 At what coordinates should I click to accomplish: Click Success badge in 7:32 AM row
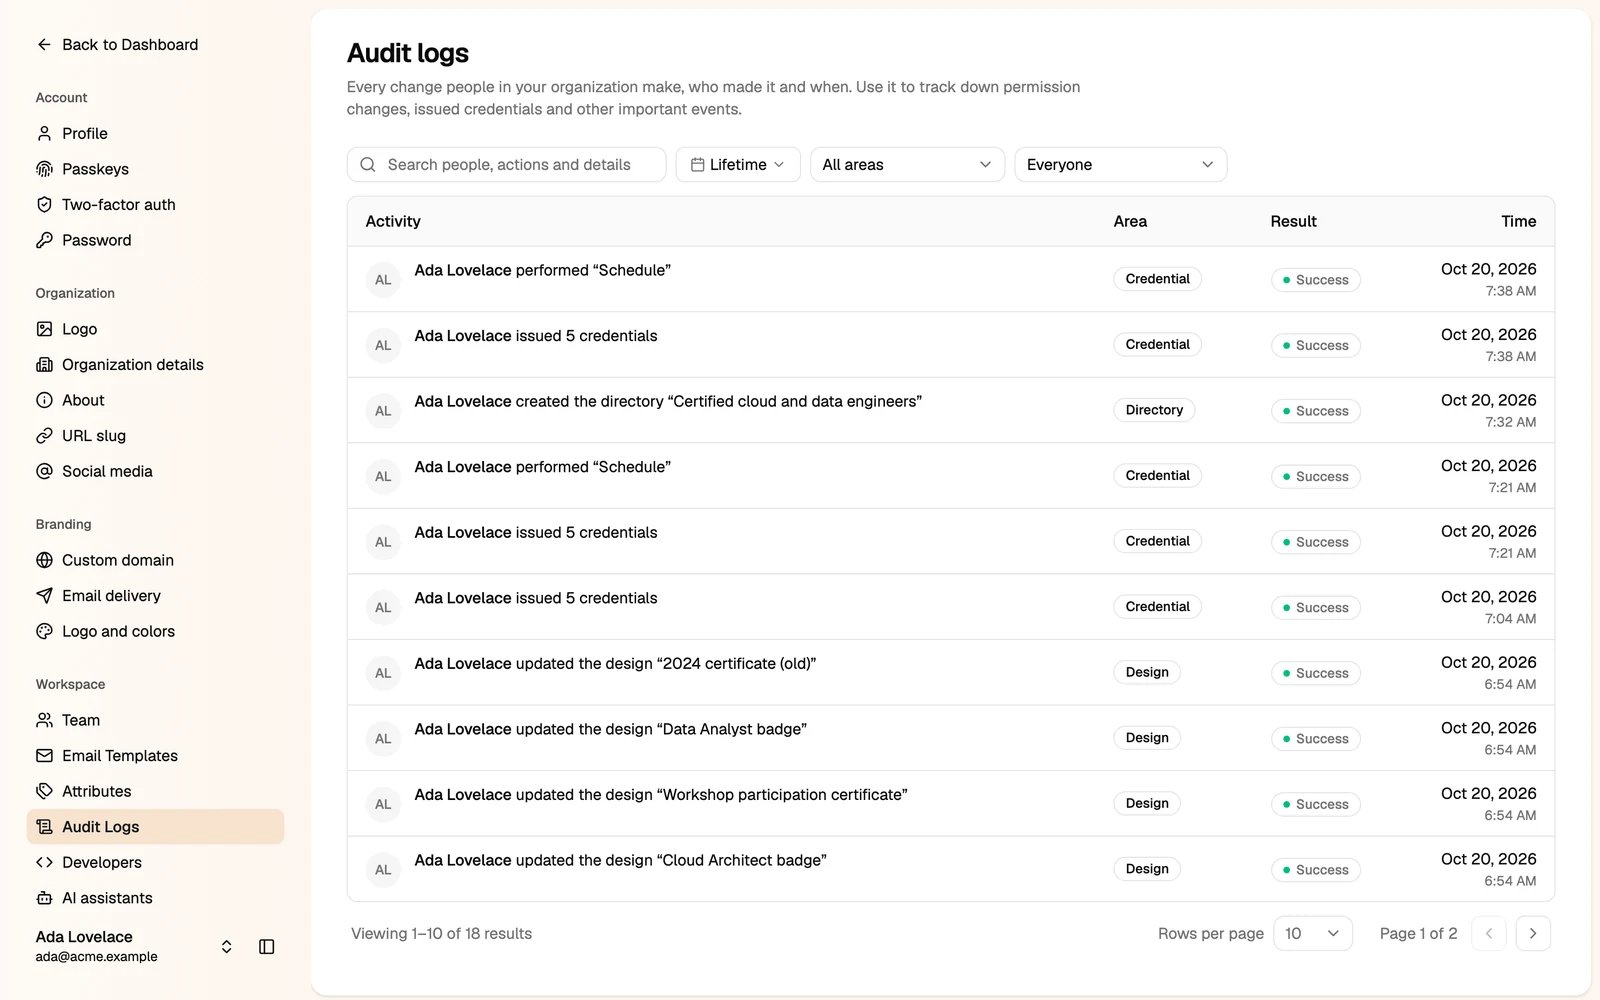click(1316, 411)
